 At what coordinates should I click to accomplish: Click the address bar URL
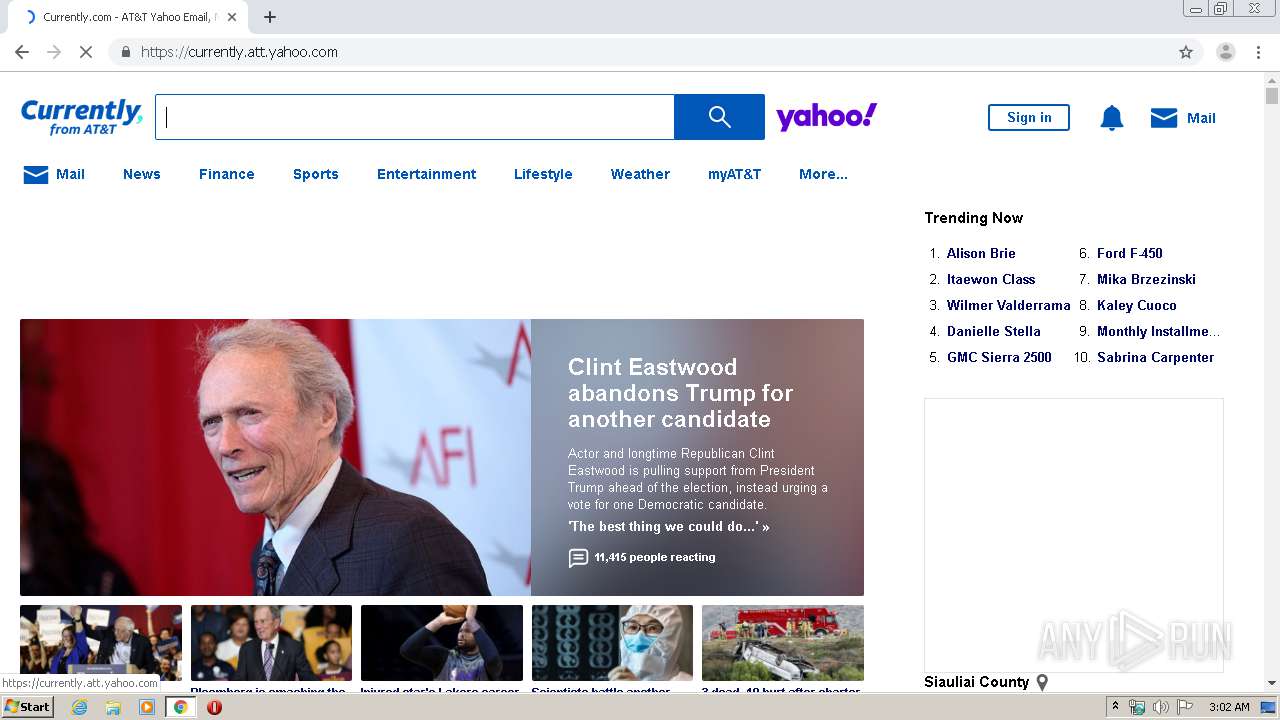pos(239,52)
